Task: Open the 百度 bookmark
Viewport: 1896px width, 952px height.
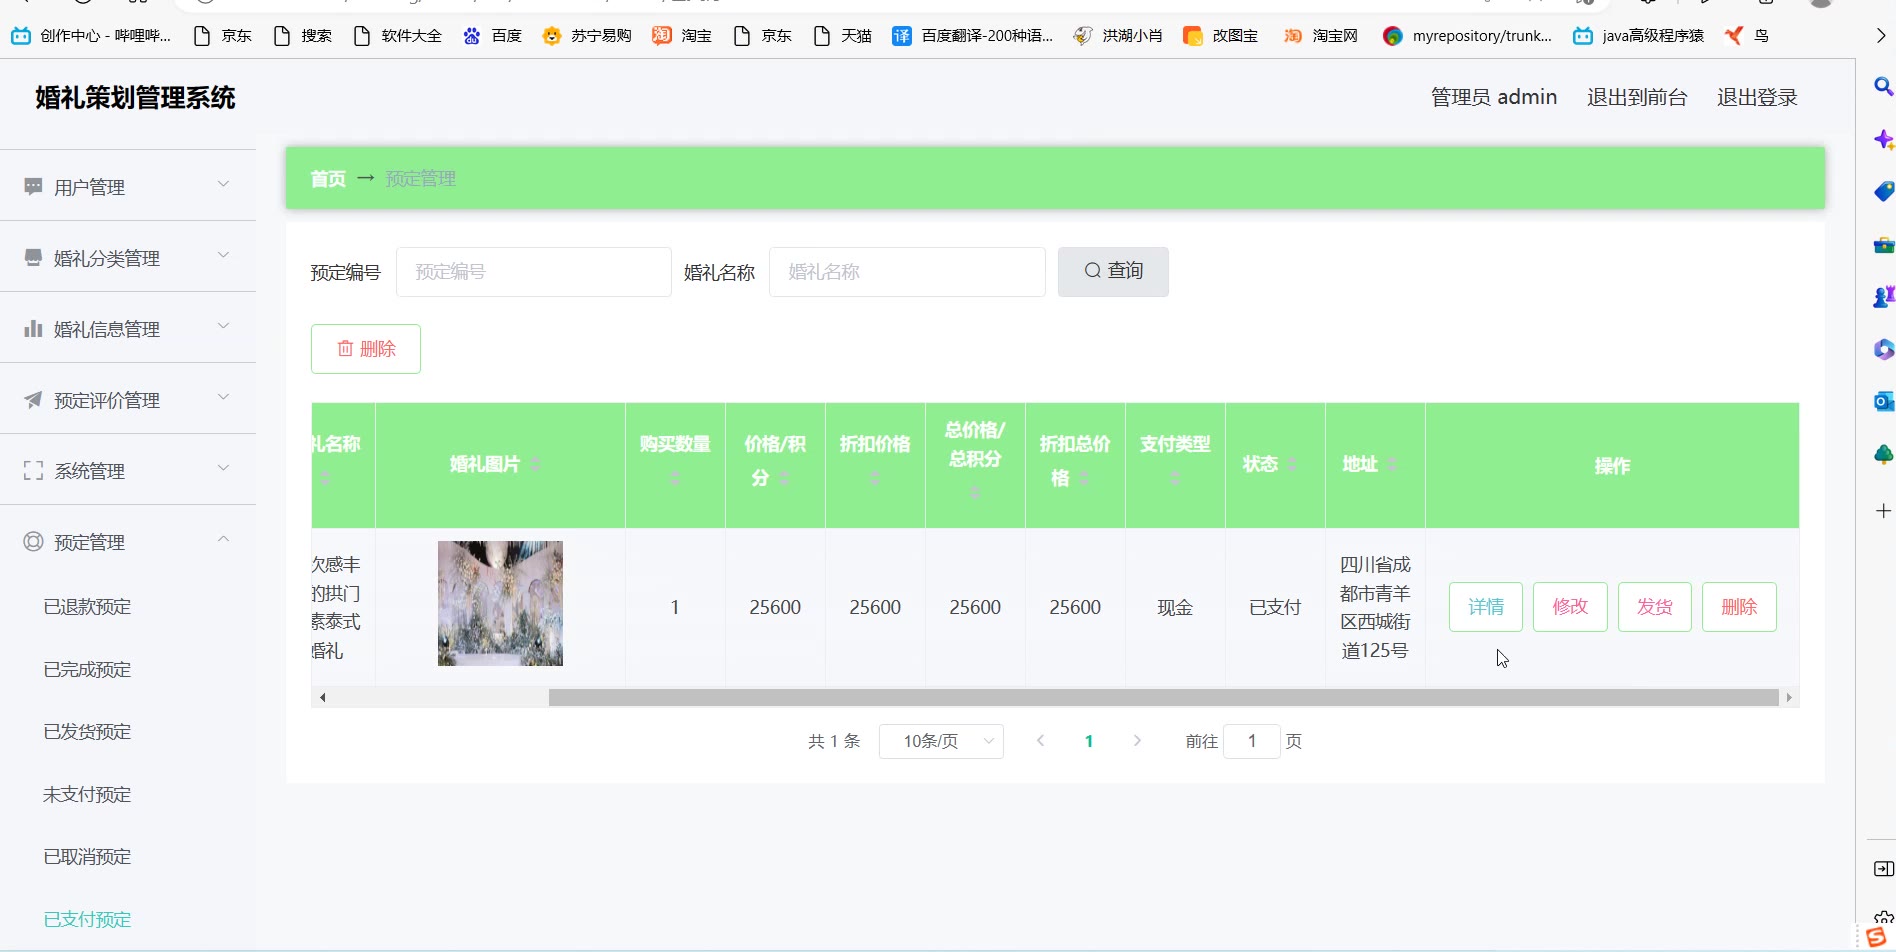Action: (x=492, y=36)
